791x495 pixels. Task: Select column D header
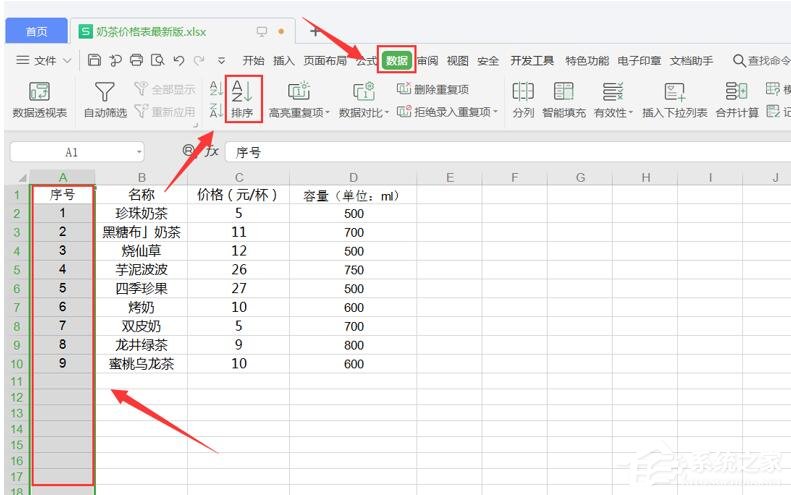(x=352, y=177)
